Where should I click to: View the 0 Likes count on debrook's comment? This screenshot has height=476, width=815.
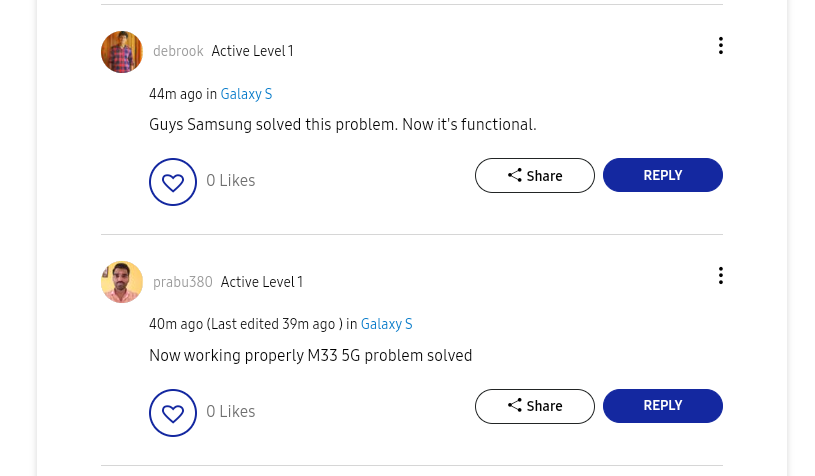pos(231,181)
